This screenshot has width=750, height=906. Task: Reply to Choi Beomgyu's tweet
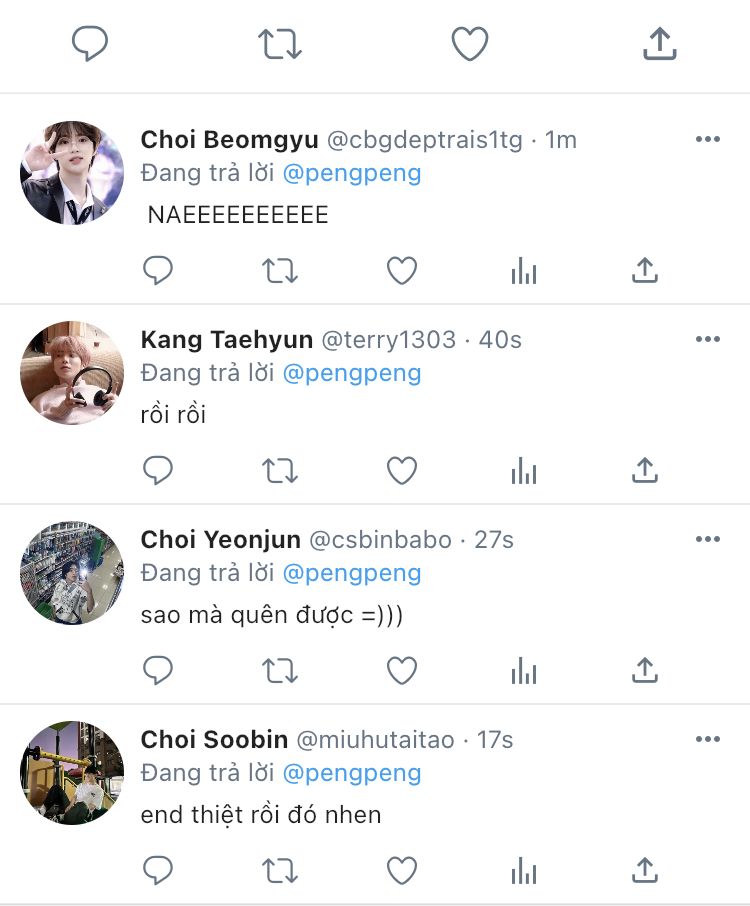pyautogui.click(x=158, y=270)
